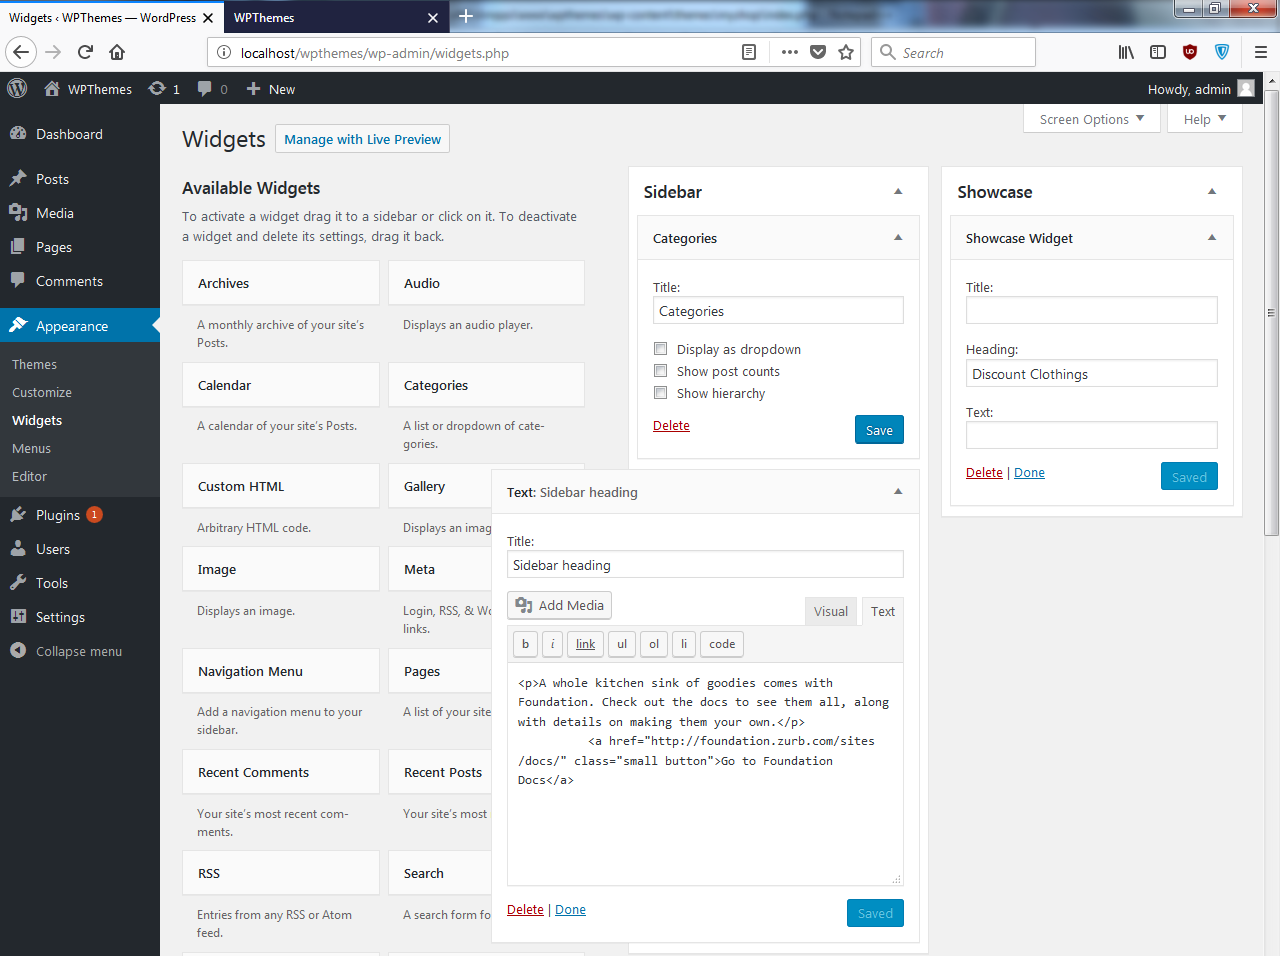
Task: Switch to the WPThemes browser tab
Action: (336, 17)
